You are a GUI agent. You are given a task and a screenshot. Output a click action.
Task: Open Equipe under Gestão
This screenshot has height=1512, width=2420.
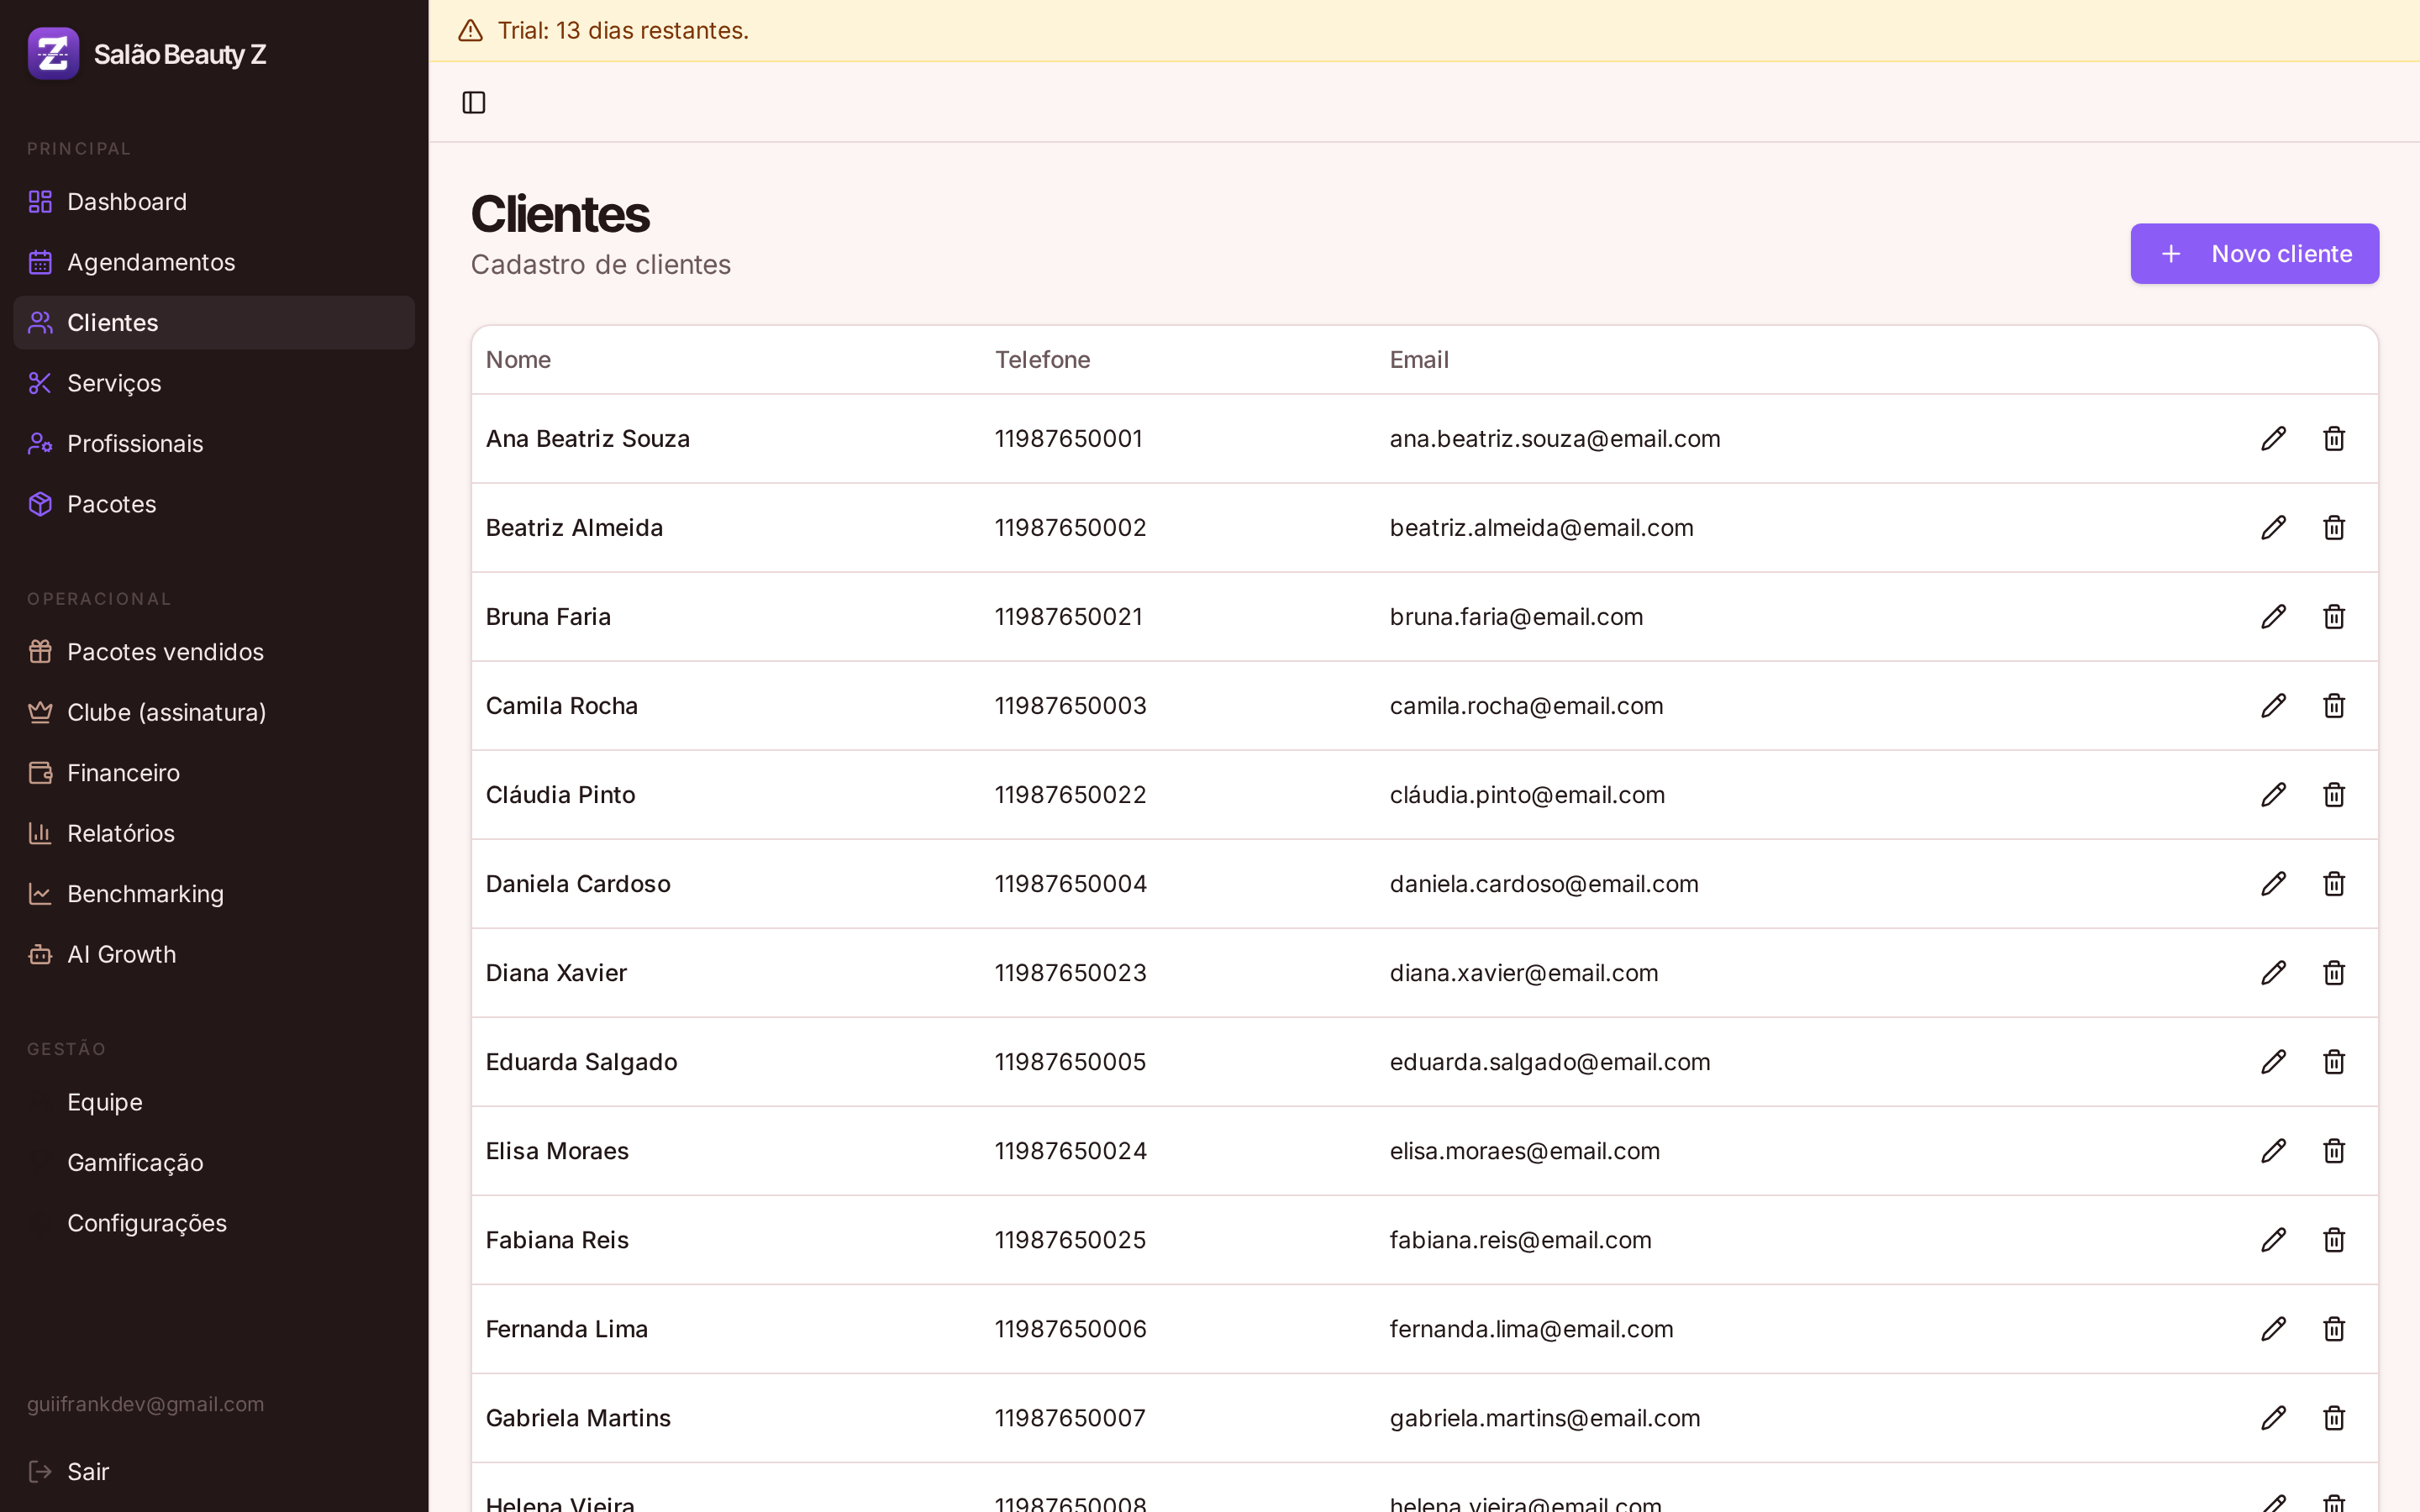tap(214, 1102)
